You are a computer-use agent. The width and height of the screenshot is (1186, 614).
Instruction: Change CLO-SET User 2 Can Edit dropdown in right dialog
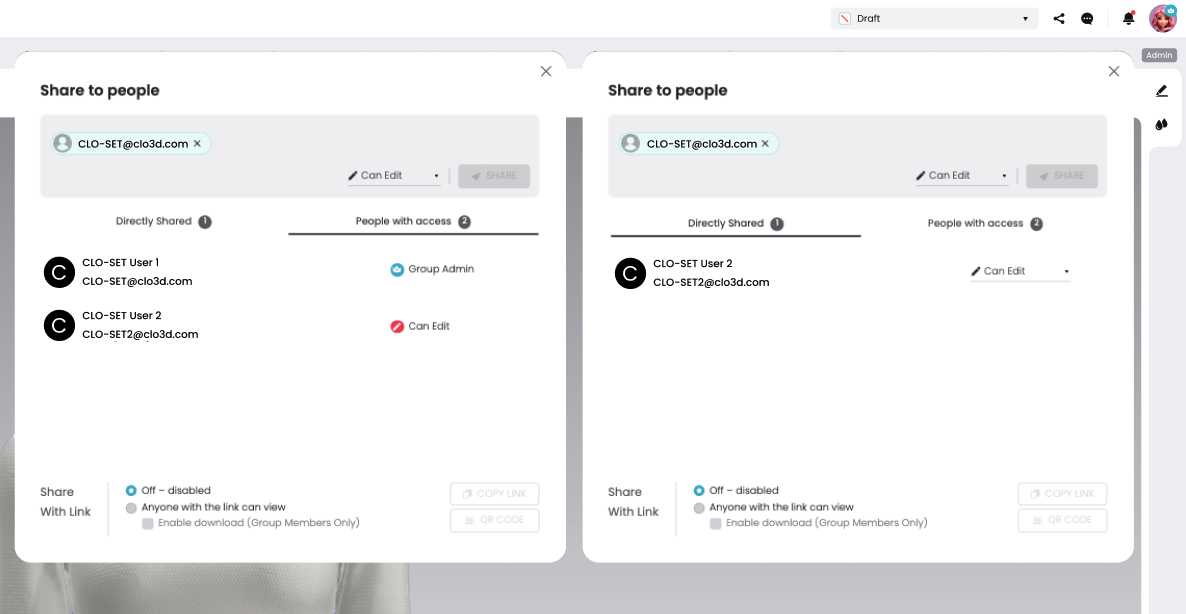[1020, 271]
